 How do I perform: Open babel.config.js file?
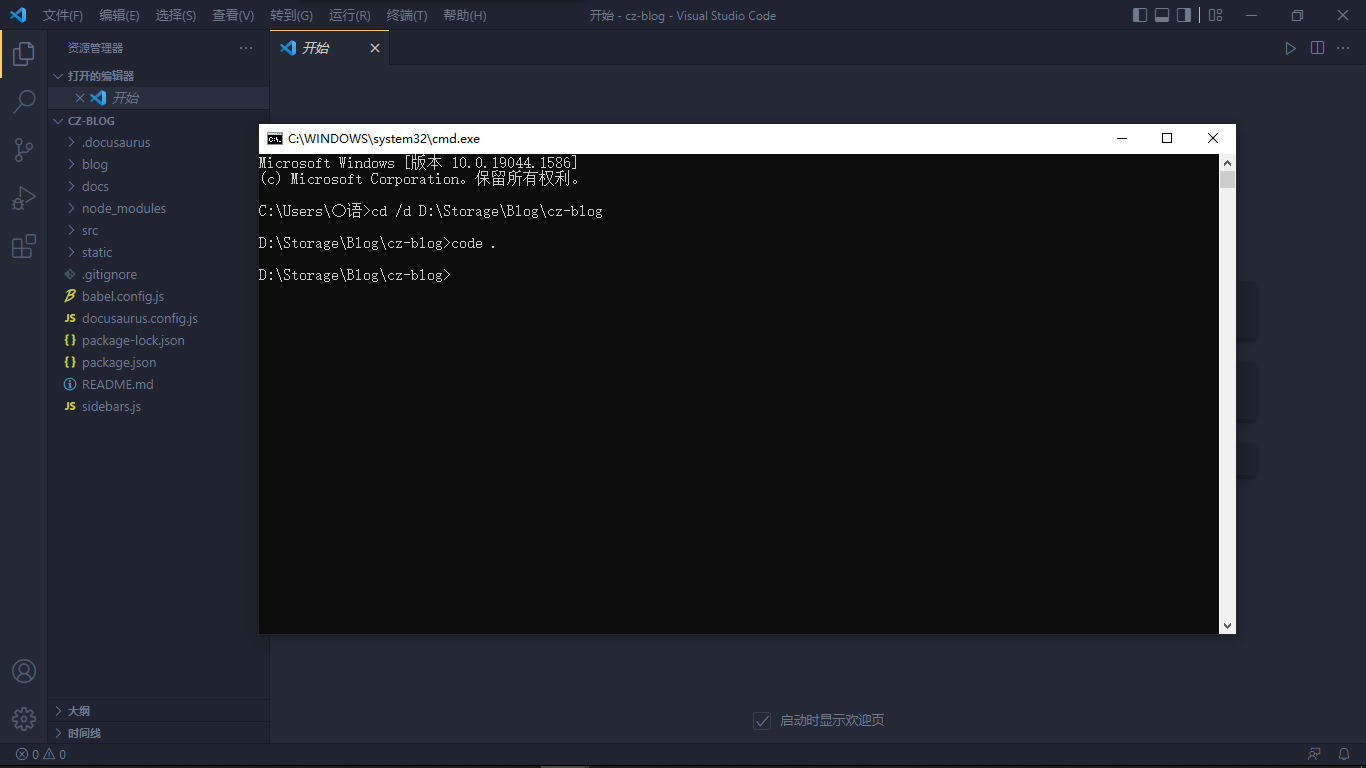pyautogui.click(x=159, y=296)
